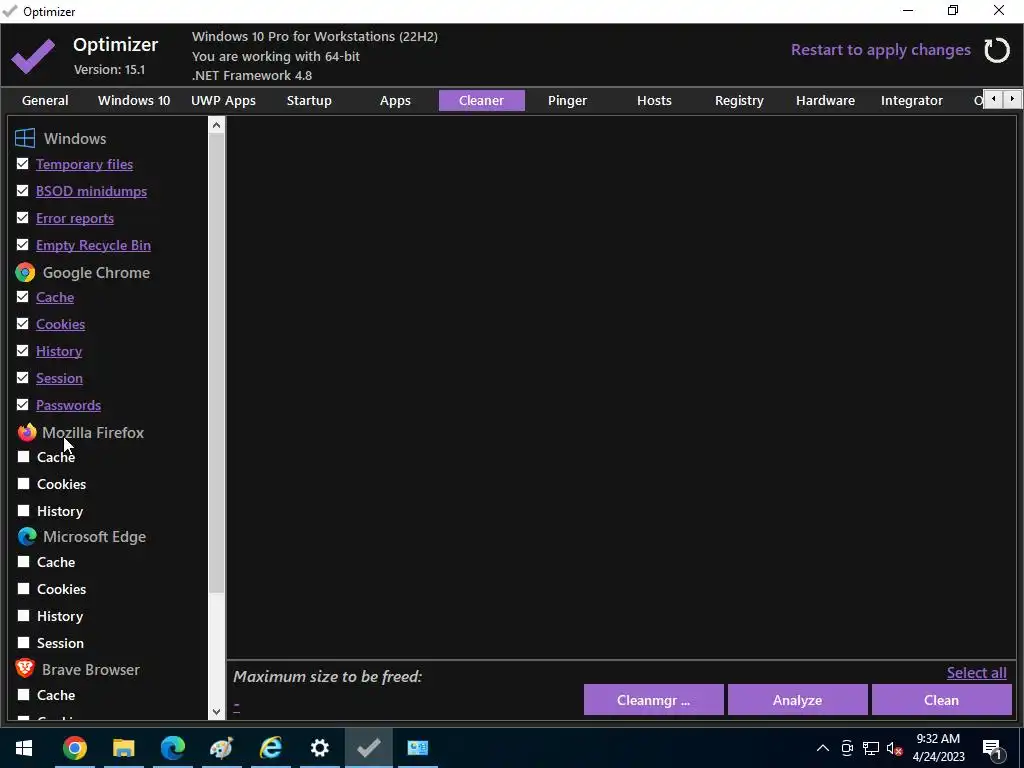
Task: Click the Mozilla Firefox icon in cleaner list
Action: pyautogui.click(x=27, y=432)
